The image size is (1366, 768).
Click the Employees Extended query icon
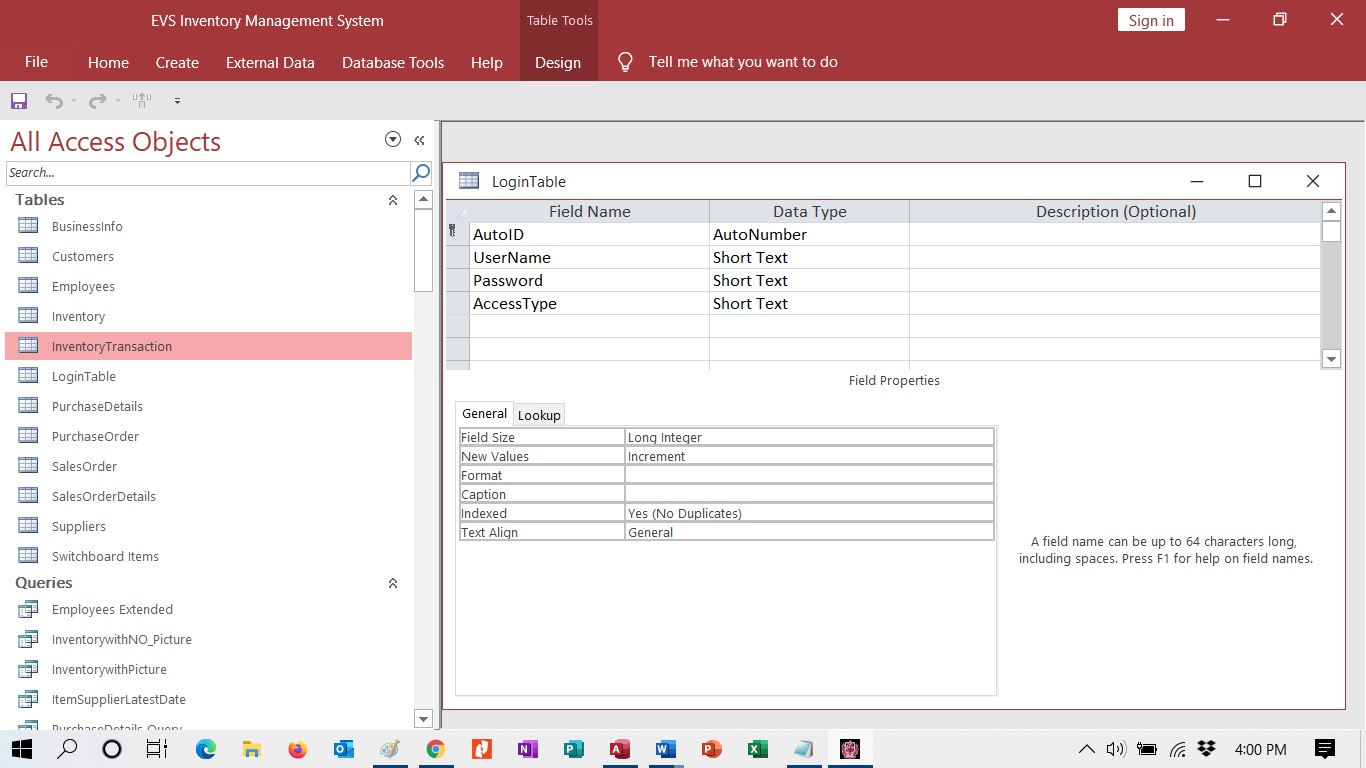tap(28, 609)
